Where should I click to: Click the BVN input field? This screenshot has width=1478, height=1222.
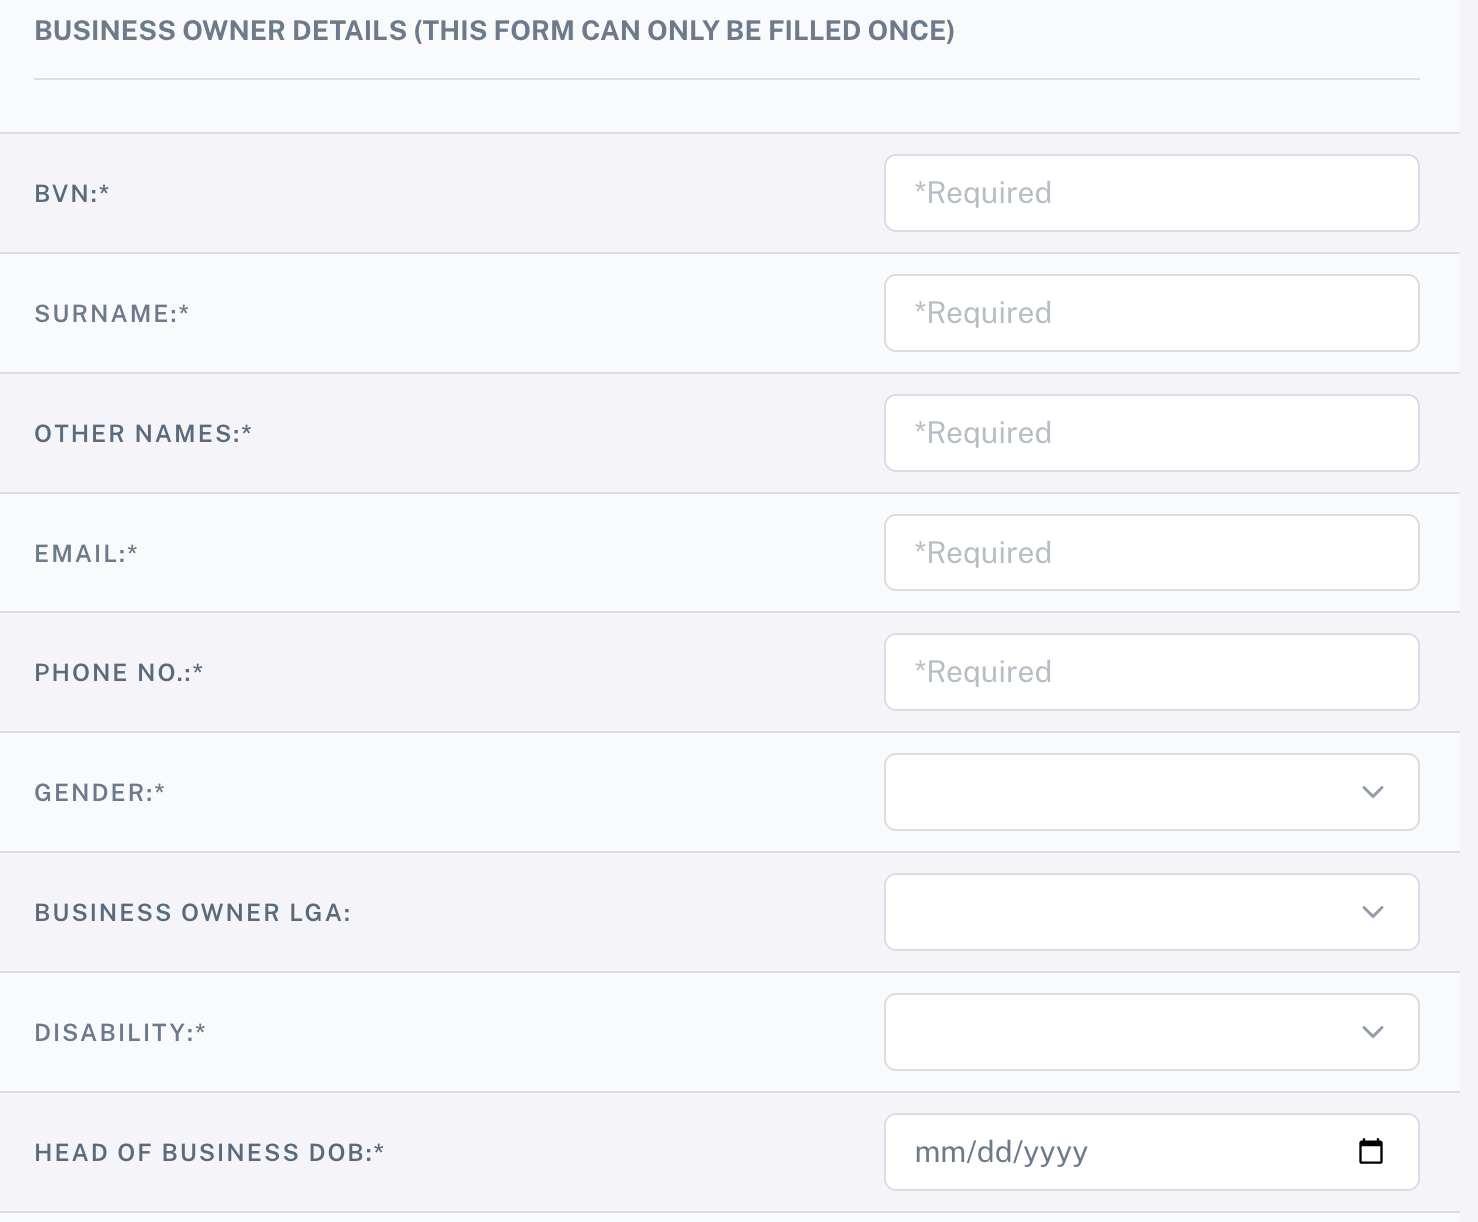1151,193
